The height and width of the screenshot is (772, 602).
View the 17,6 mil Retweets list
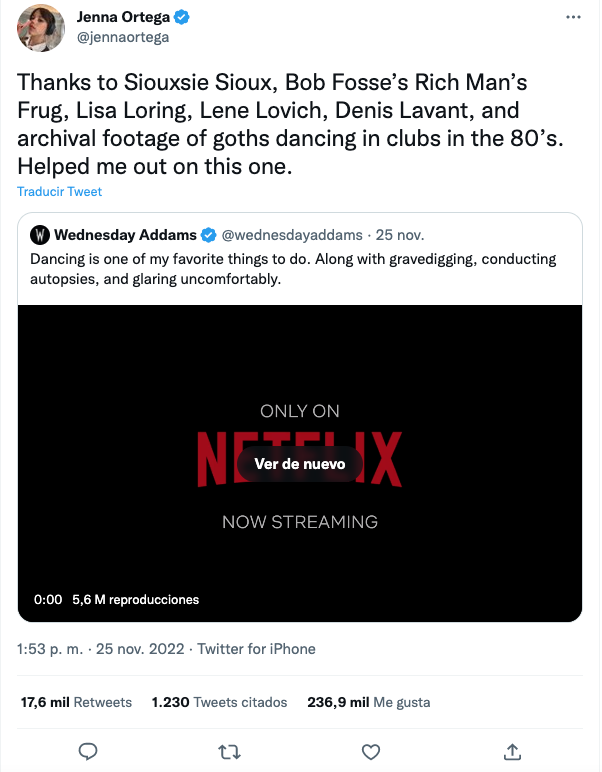(x=76, y=702)
